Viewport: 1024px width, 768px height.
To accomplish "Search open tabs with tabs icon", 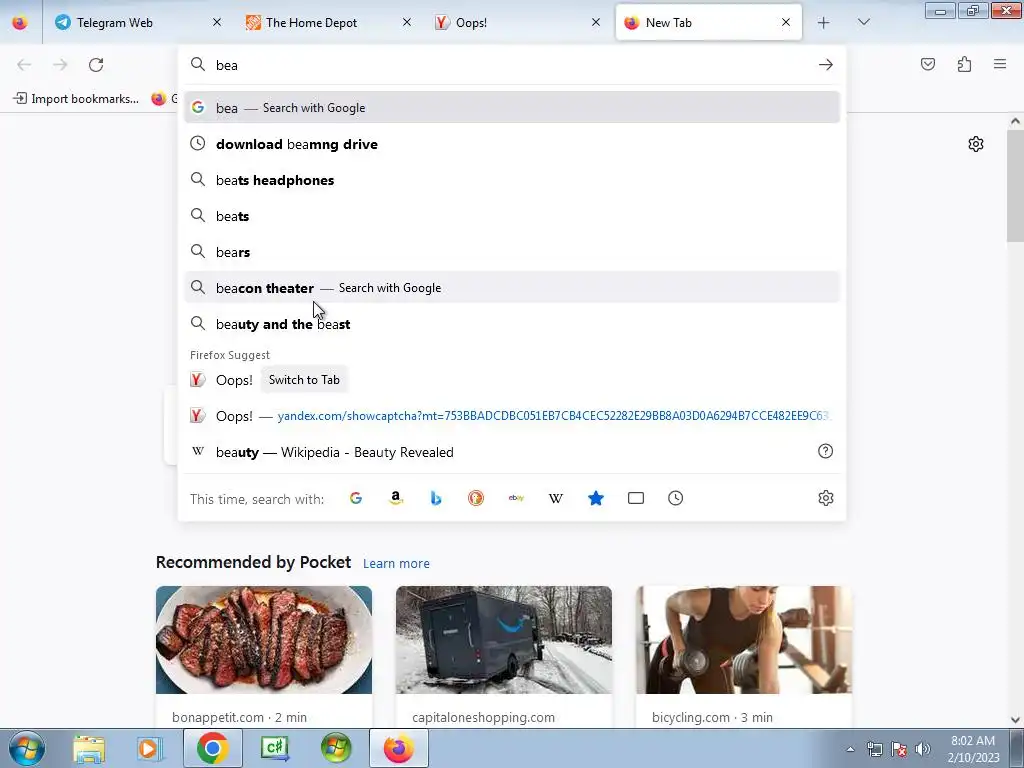I will 635,498.
